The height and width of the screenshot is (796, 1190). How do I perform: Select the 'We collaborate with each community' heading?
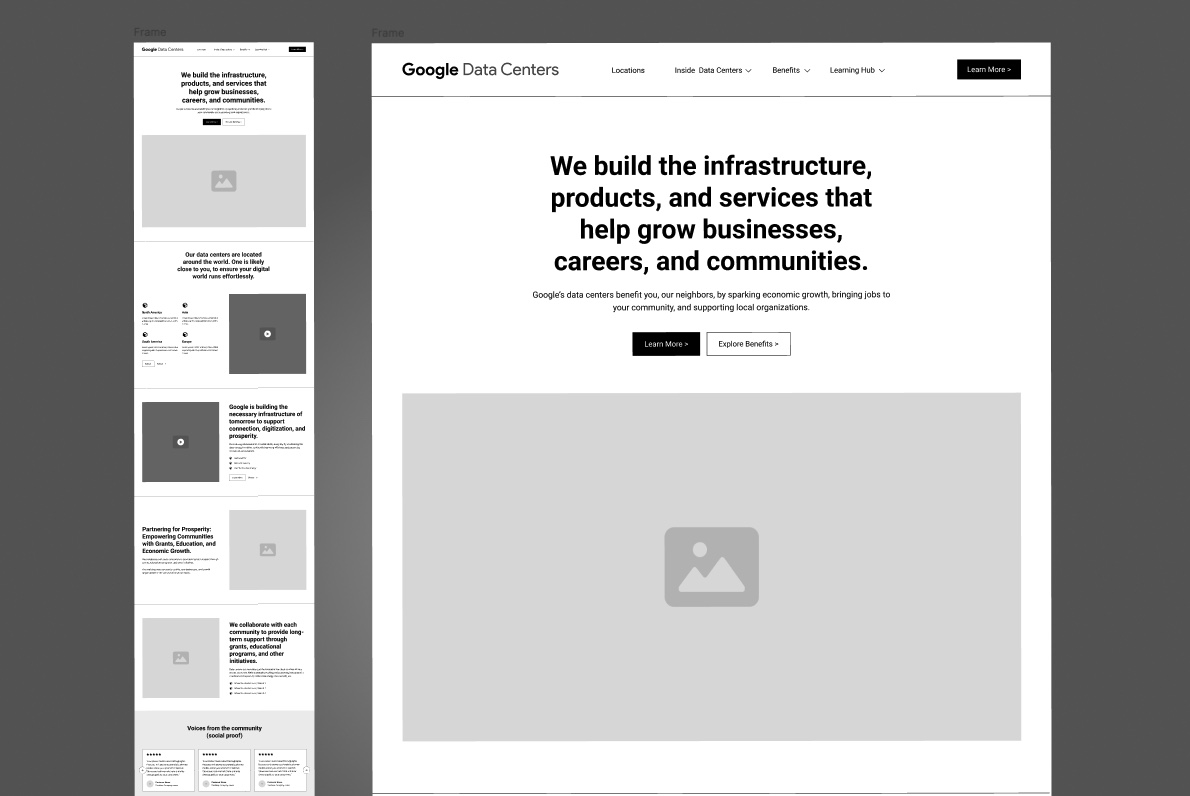tap(267, 643)
